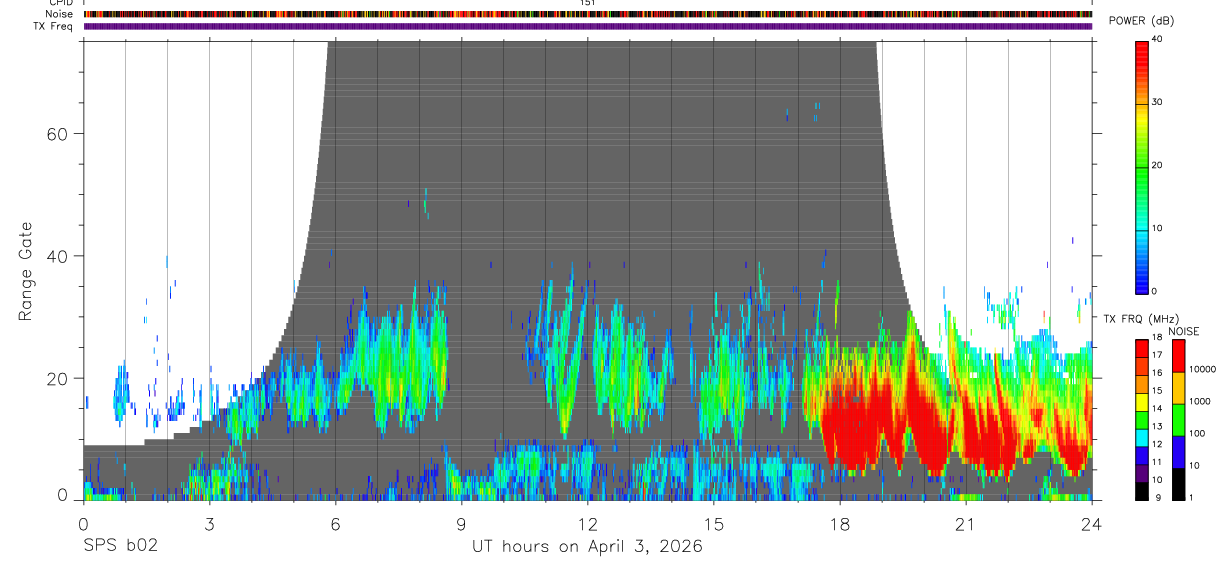Click the NOISE legend title

pos(1183,331)
